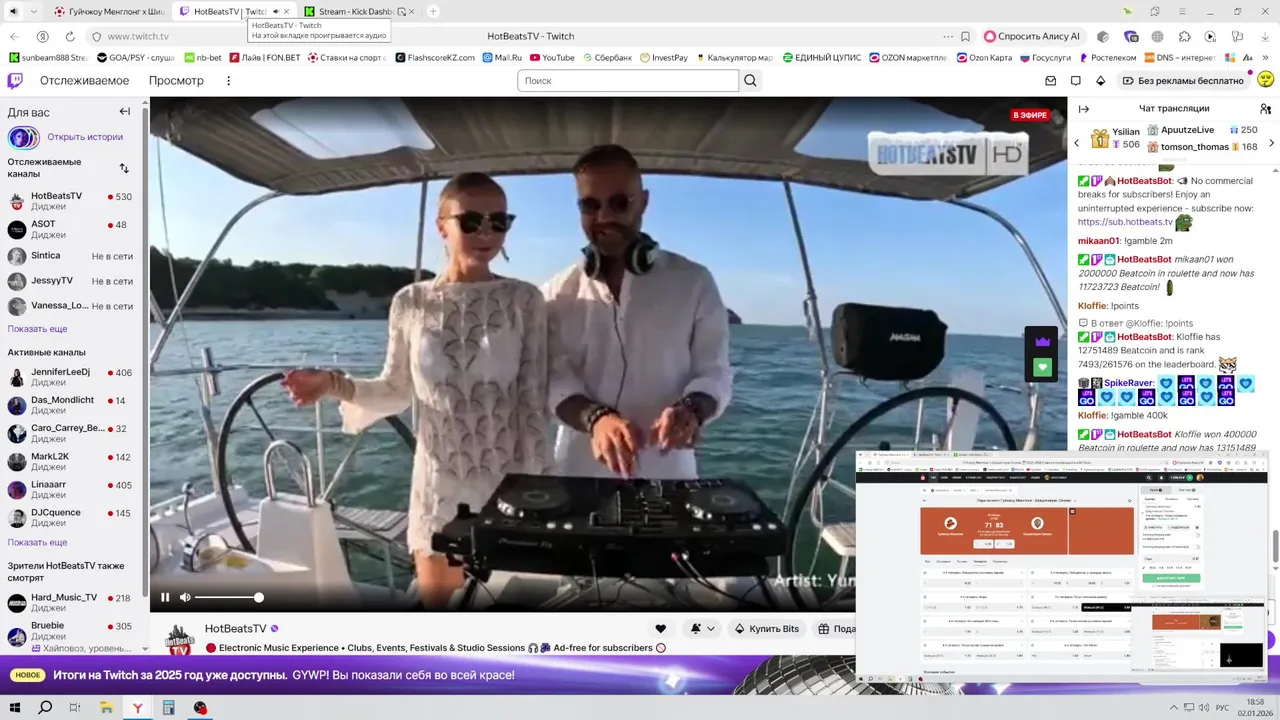
Task: Expand Показать еще under followed channels
Action: click(38, 329)
